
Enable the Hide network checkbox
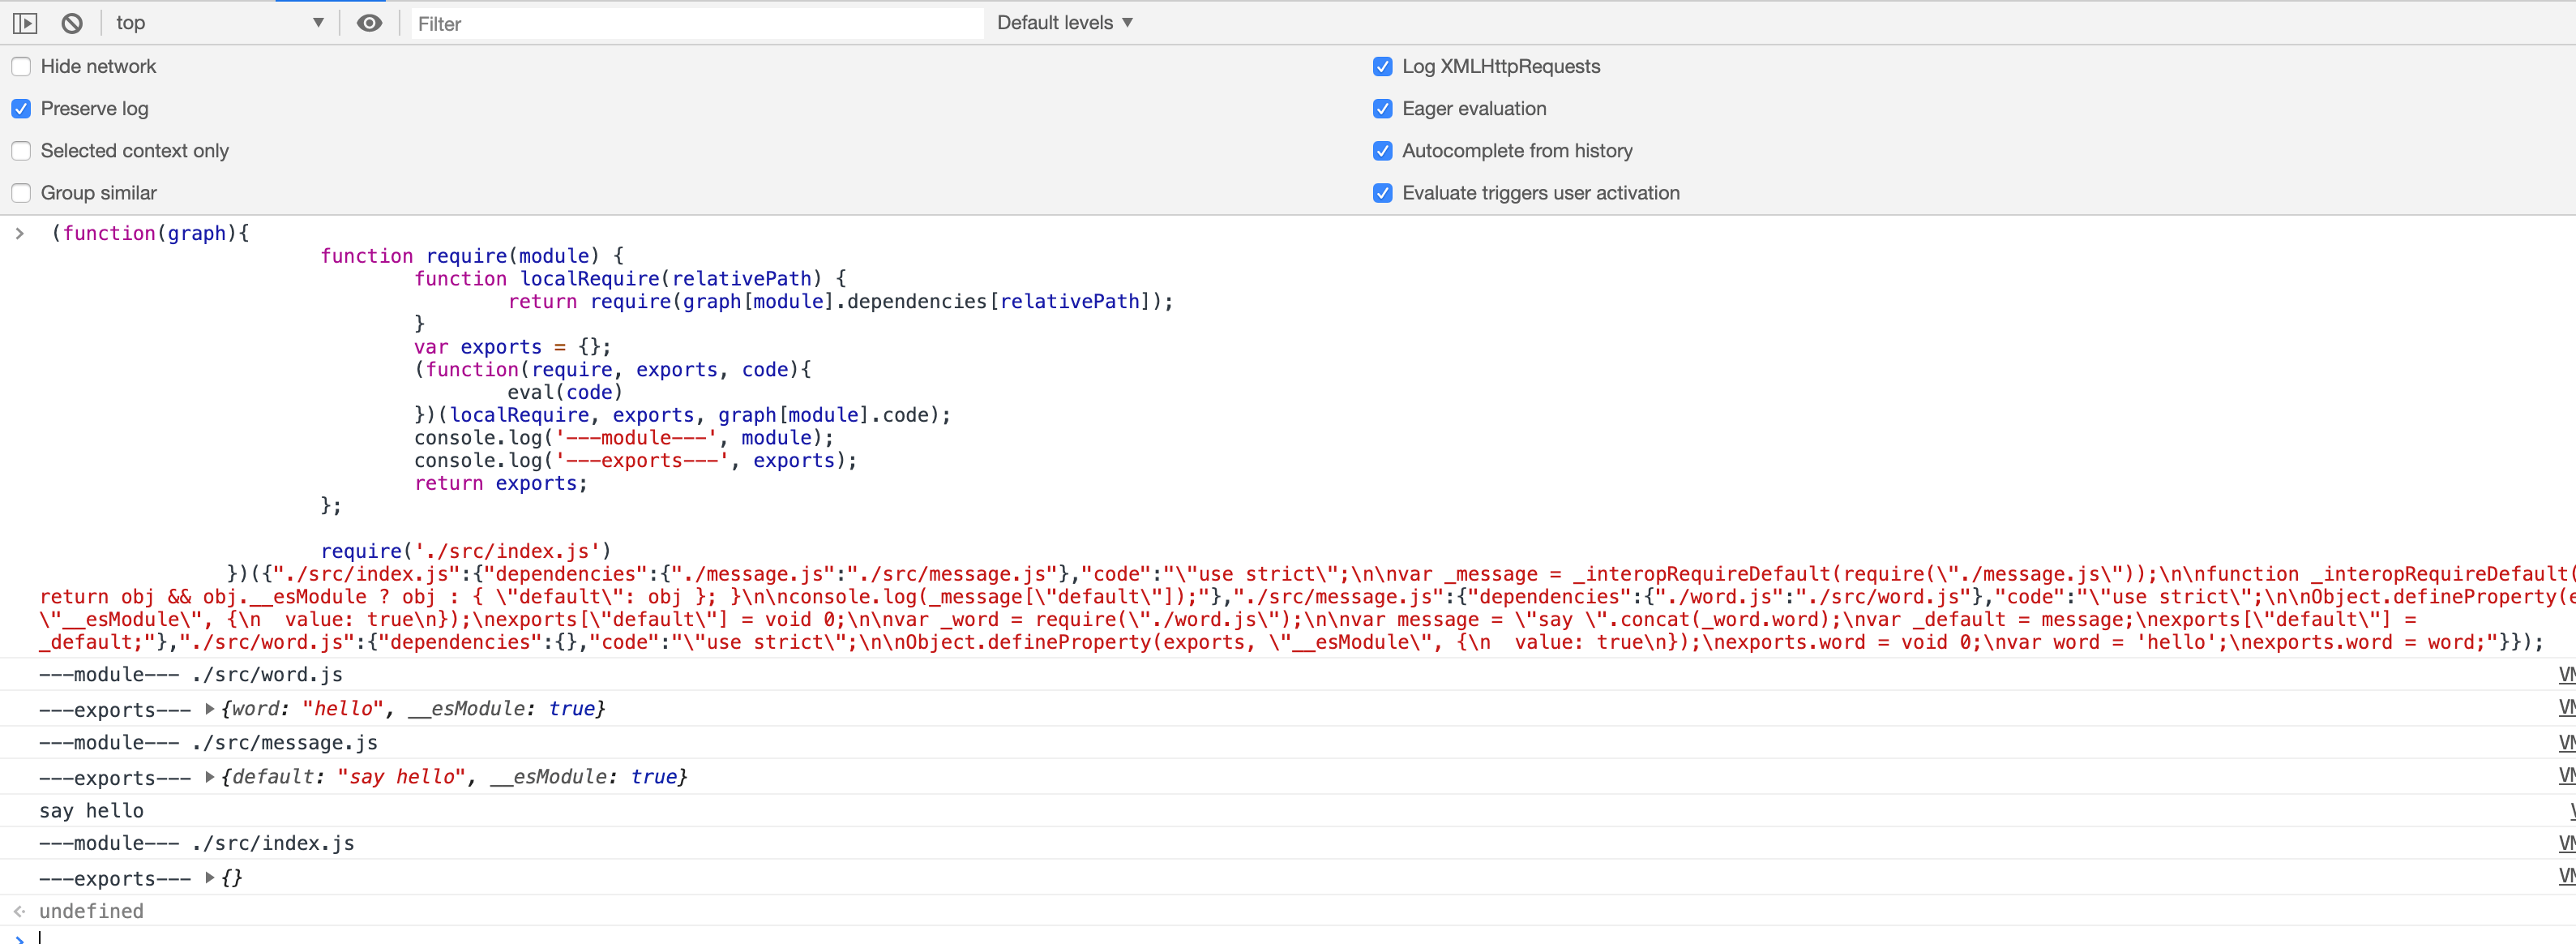[21, 67]
